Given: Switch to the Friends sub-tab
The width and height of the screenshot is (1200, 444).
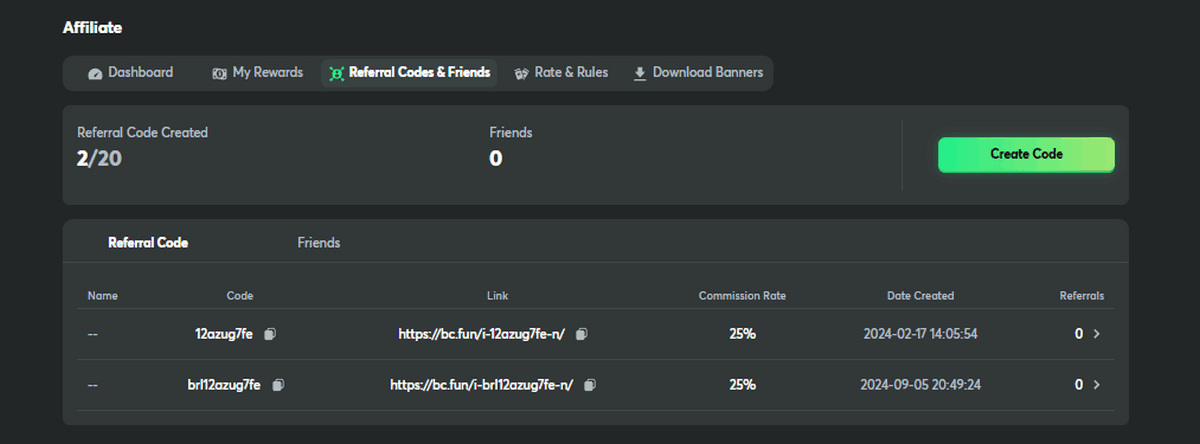Looking at the screenshot, I should coord(319,243).
